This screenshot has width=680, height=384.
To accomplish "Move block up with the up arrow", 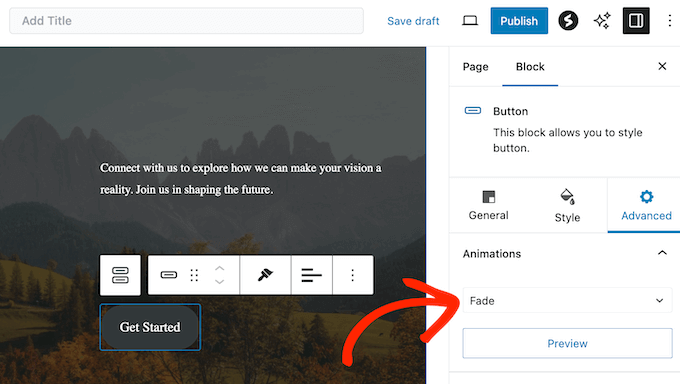I will (x=219, y=268).
